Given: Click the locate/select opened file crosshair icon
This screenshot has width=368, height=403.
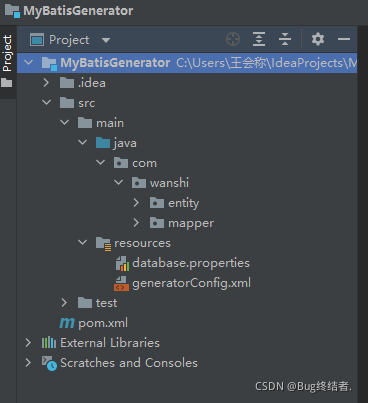Looking at the screenshot, I should click(233, 39).
